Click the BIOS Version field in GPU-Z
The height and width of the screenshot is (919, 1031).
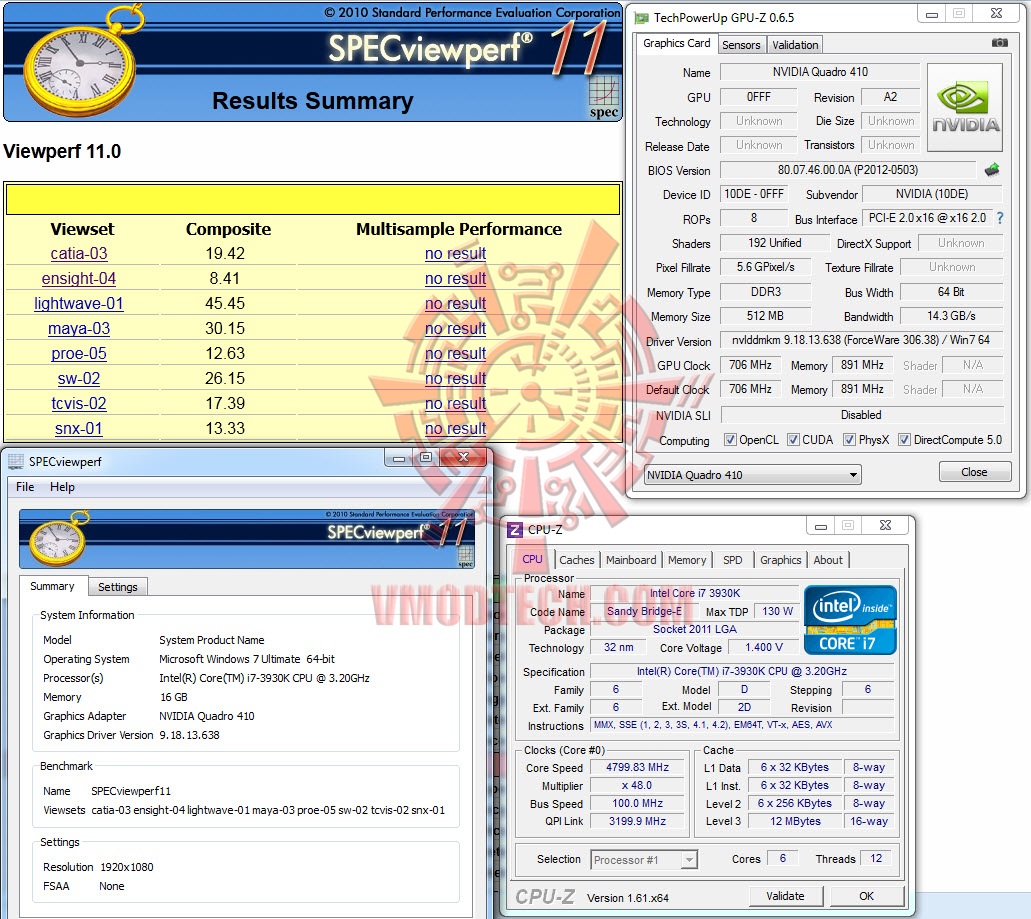point(848,170)
